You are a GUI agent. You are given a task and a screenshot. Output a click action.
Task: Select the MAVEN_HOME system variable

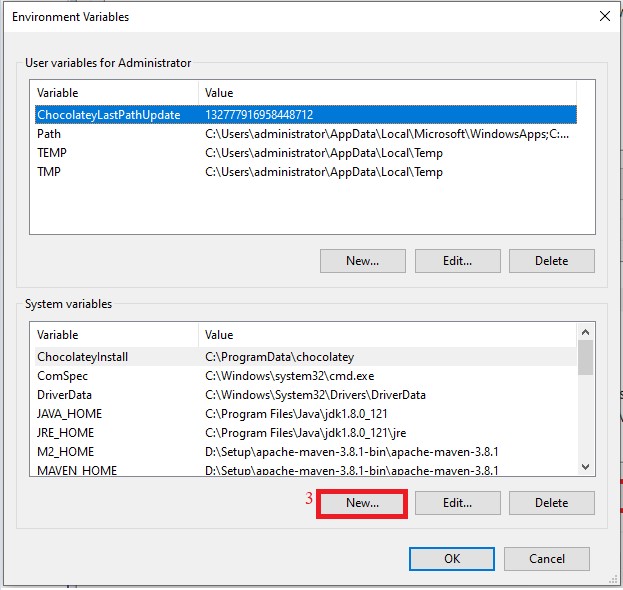coord(306,470)
